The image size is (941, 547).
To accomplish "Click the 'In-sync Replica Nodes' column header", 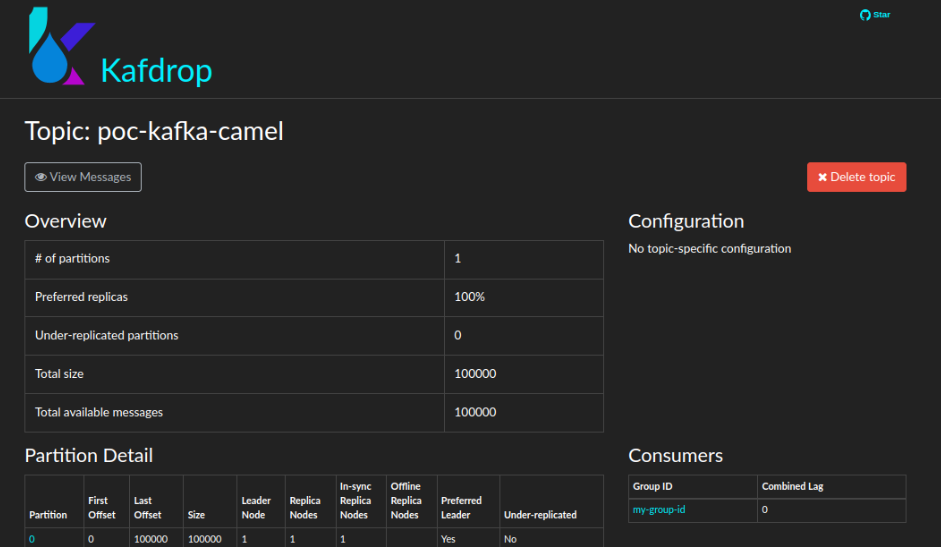I will point(356,501).
